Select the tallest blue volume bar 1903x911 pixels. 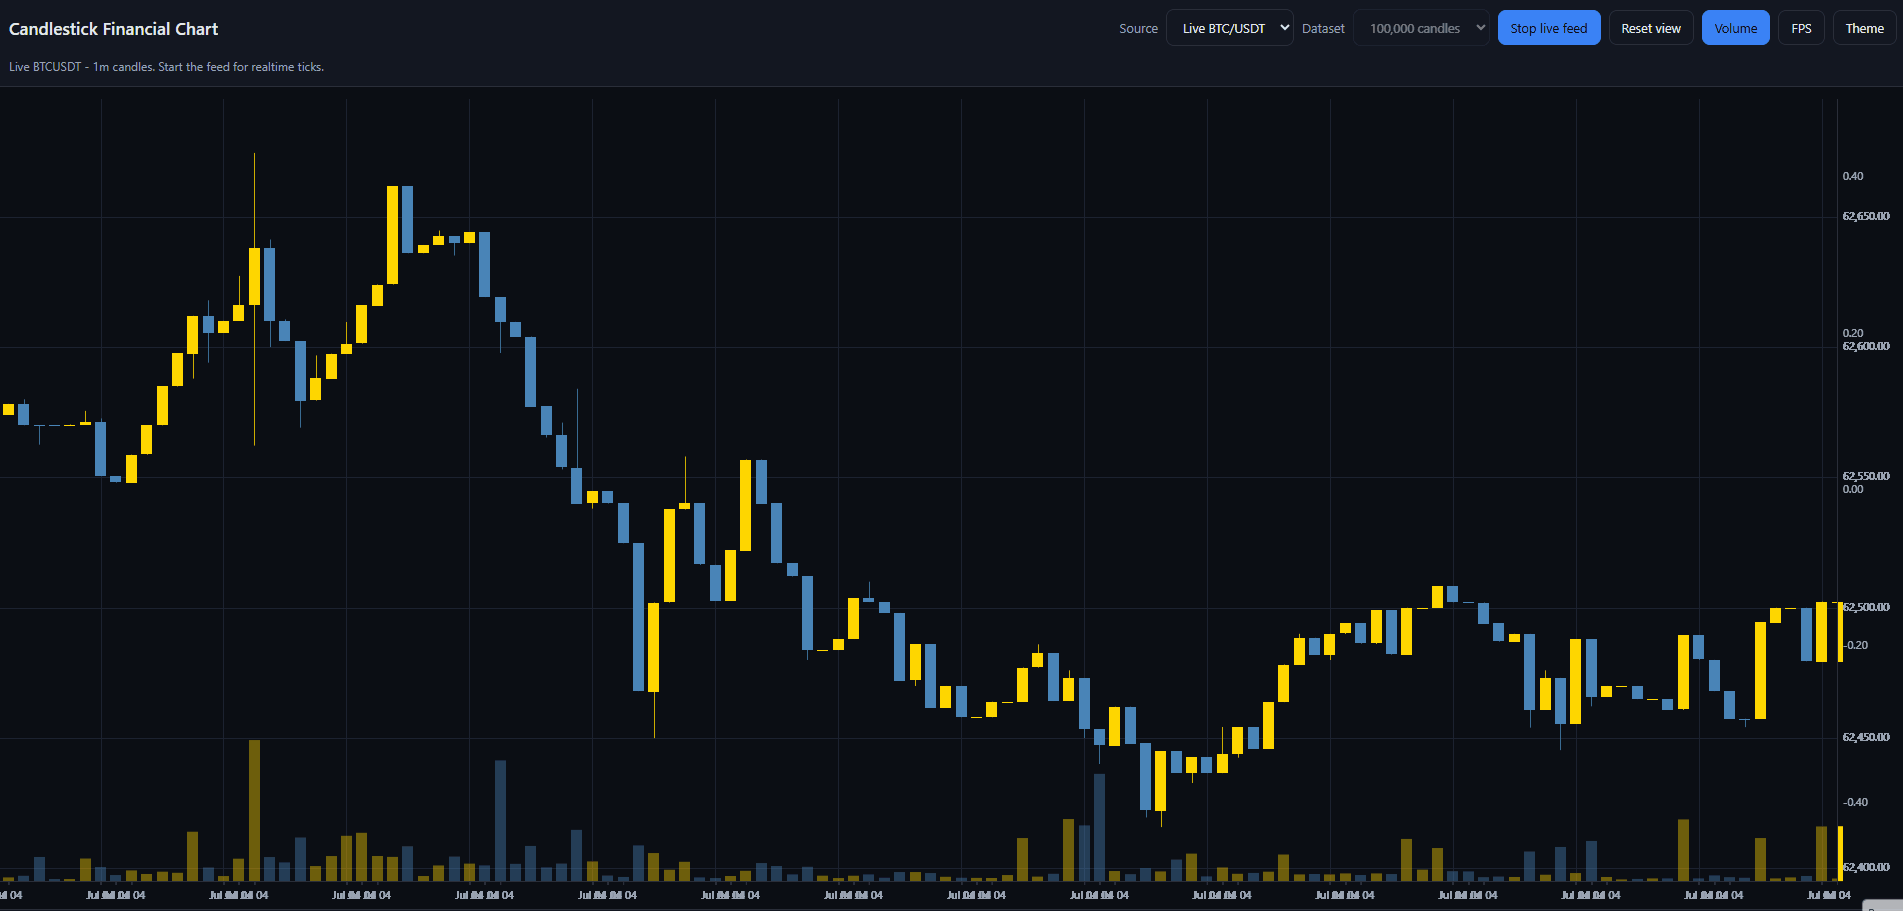(500, 820)
